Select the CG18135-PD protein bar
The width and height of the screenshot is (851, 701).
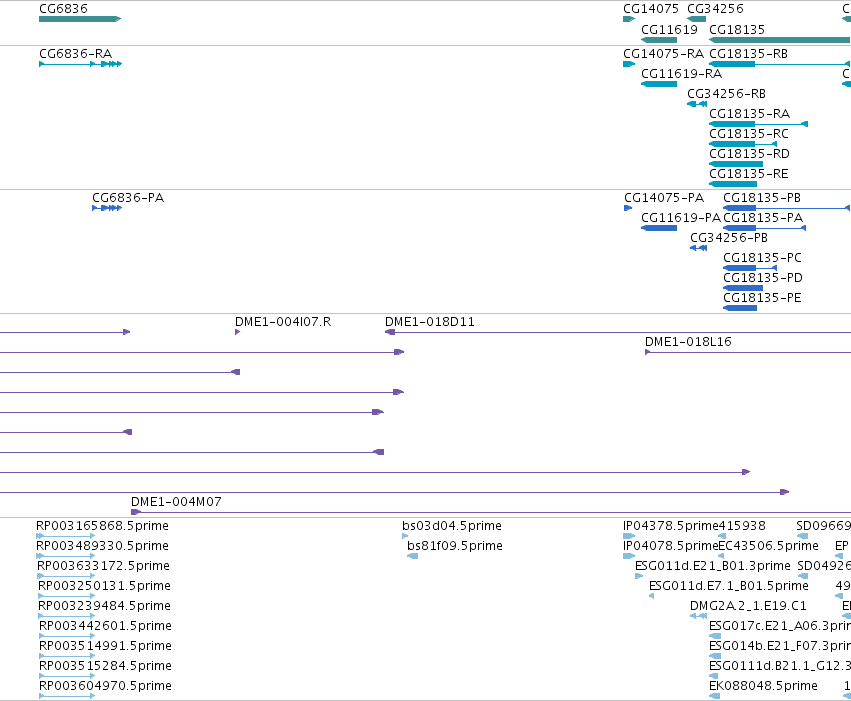pos(743,288)
